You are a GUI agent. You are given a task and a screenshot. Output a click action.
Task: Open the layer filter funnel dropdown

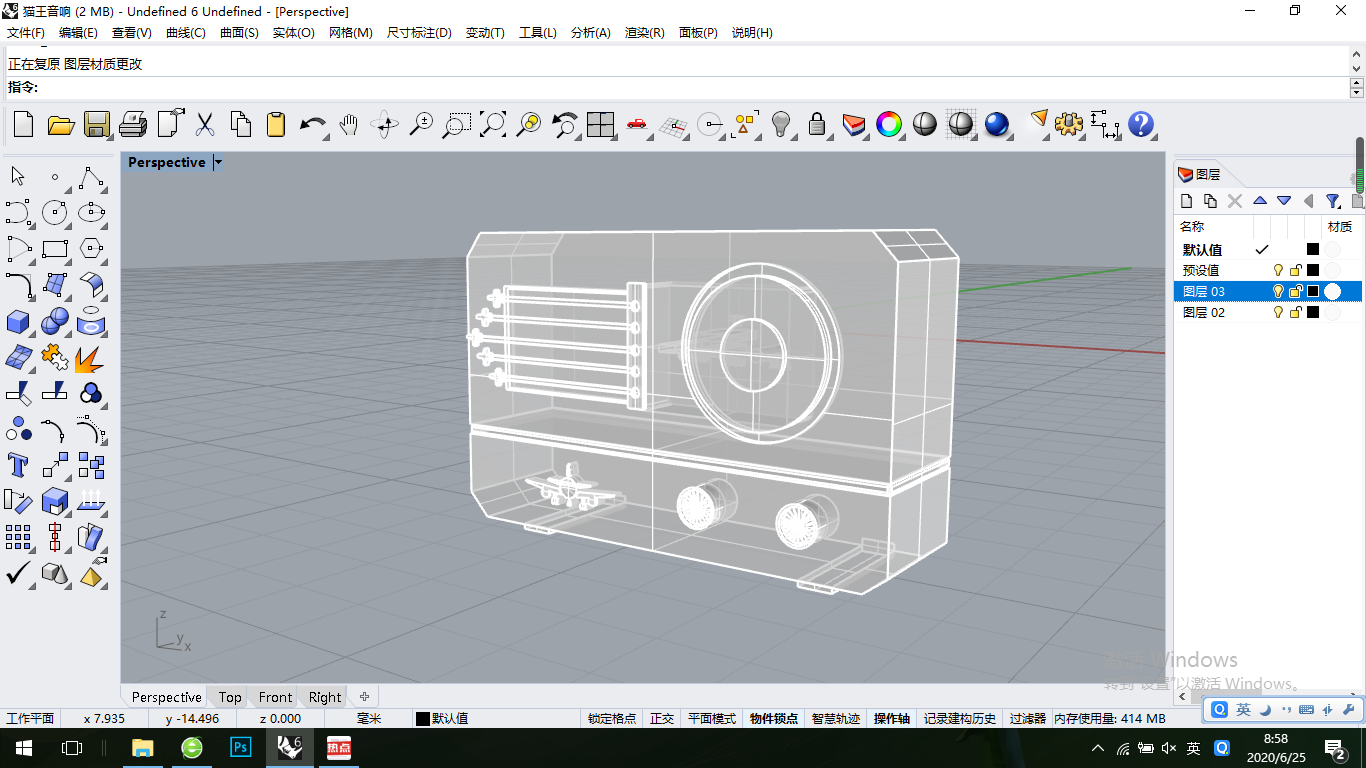(1333, 201)
